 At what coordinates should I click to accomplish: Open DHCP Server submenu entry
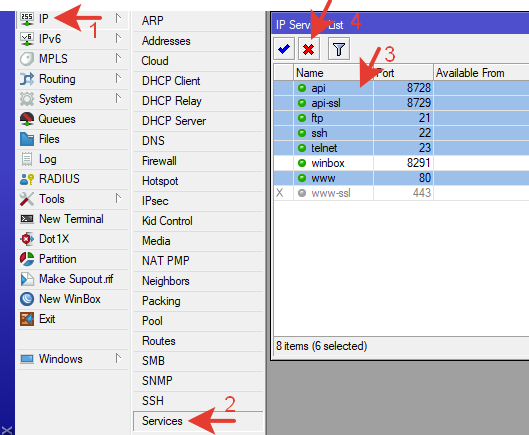click(x=198, y=121)
